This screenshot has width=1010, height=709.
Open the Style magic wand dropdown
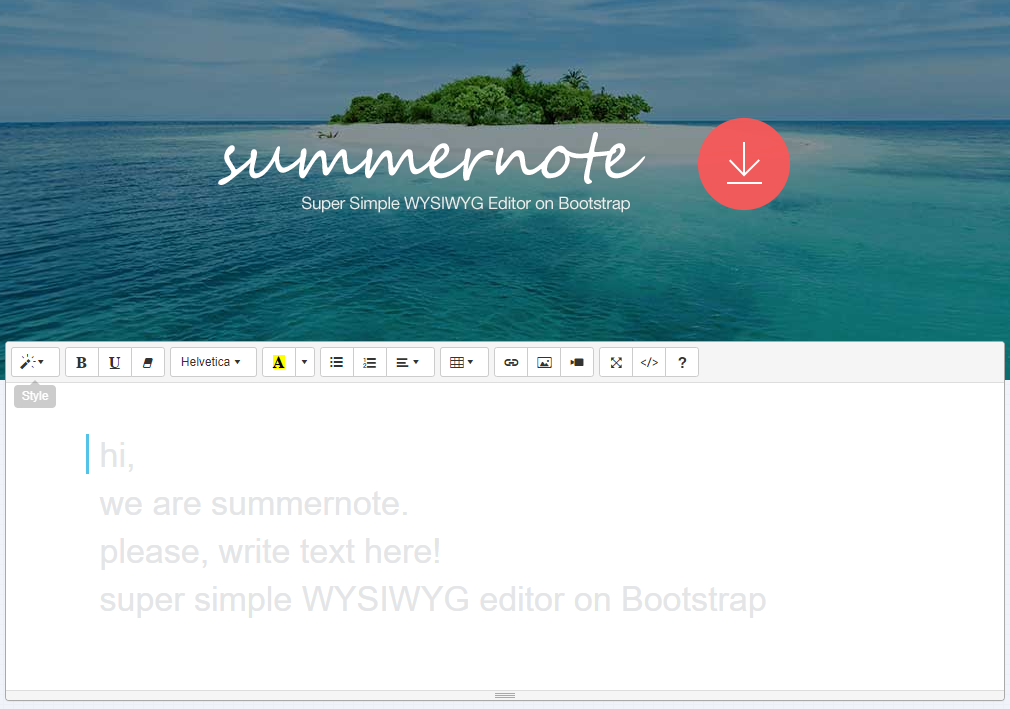(x=35, y=362)
